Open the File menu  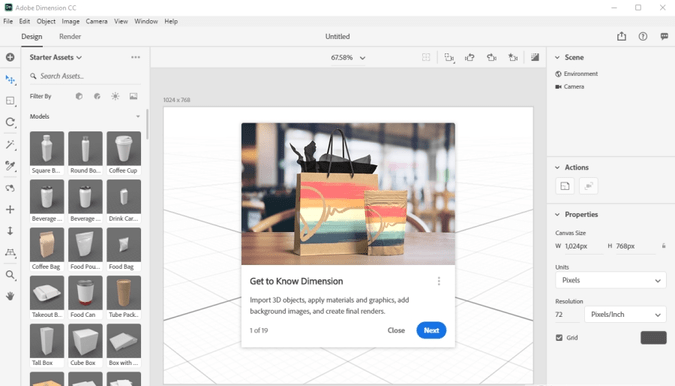[x=8, y=21]
